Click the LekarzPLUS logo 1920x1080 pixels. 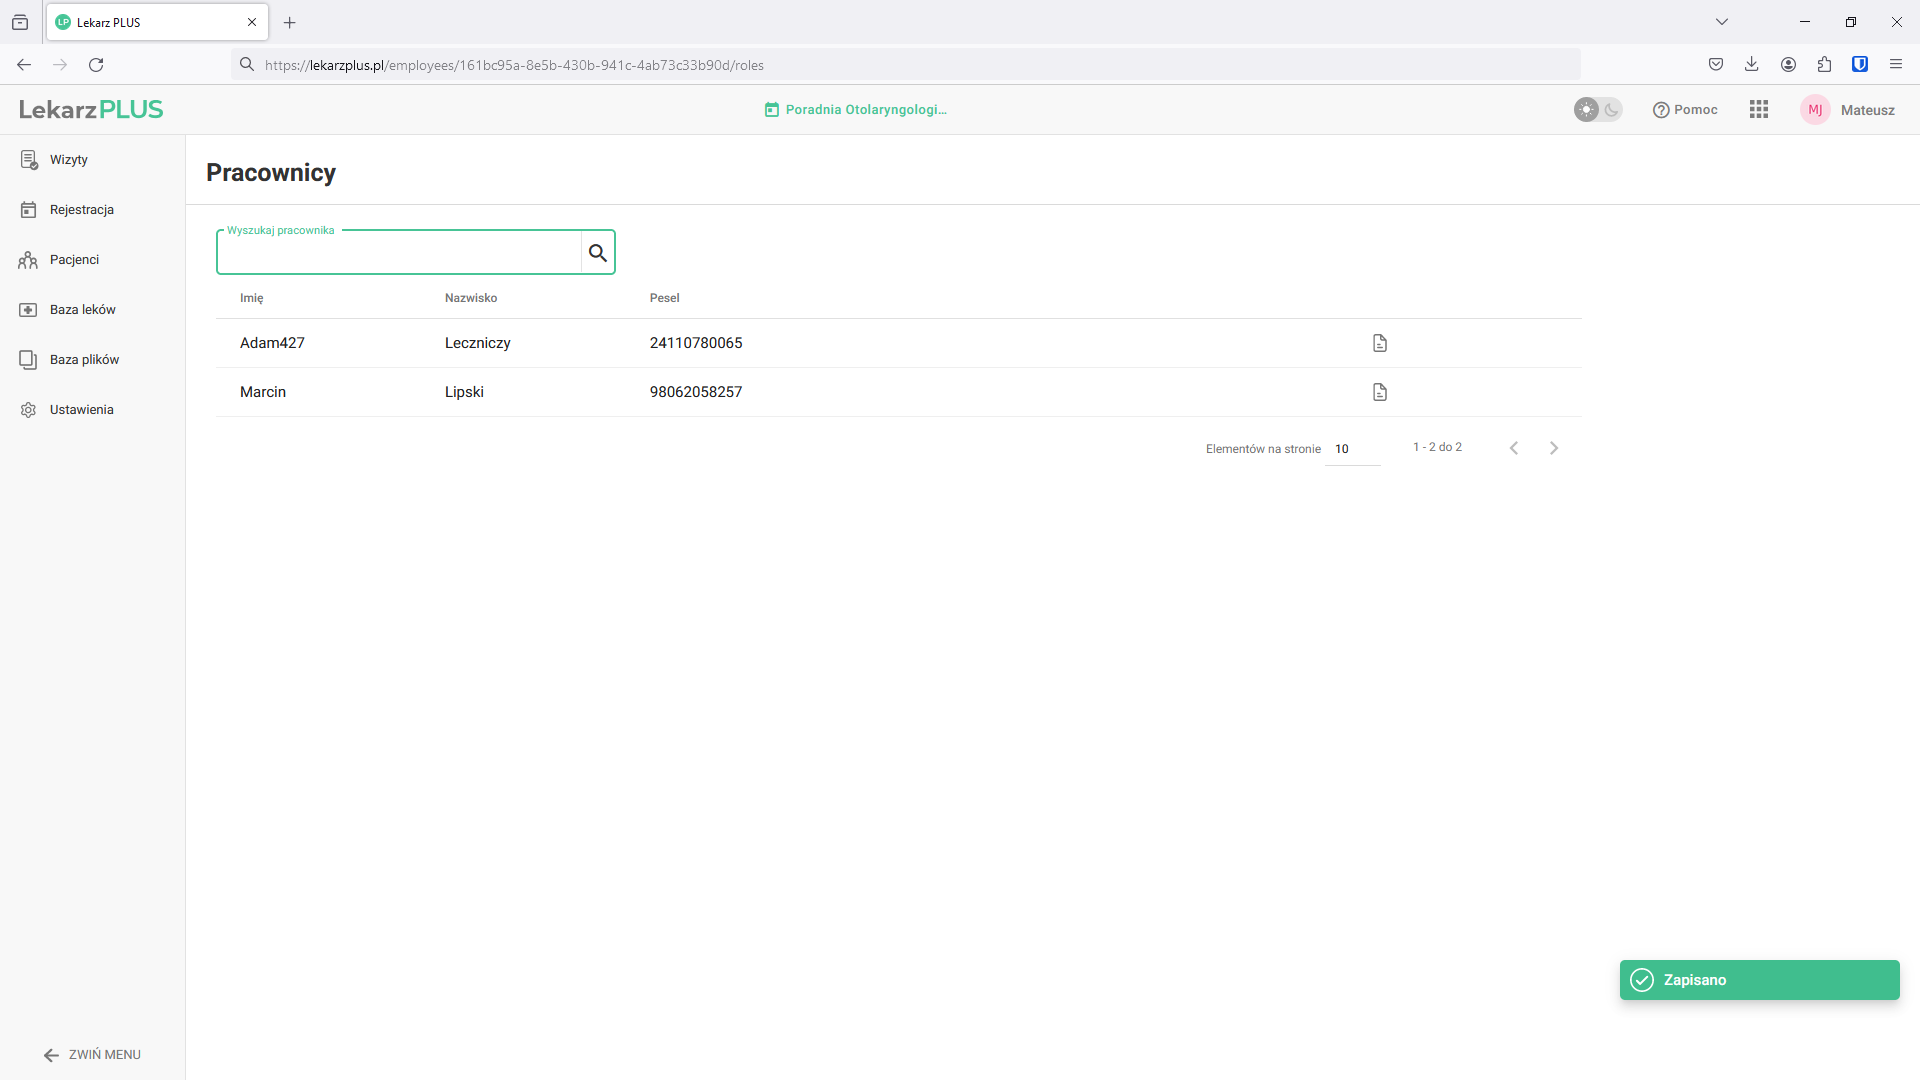pos(91,110)
